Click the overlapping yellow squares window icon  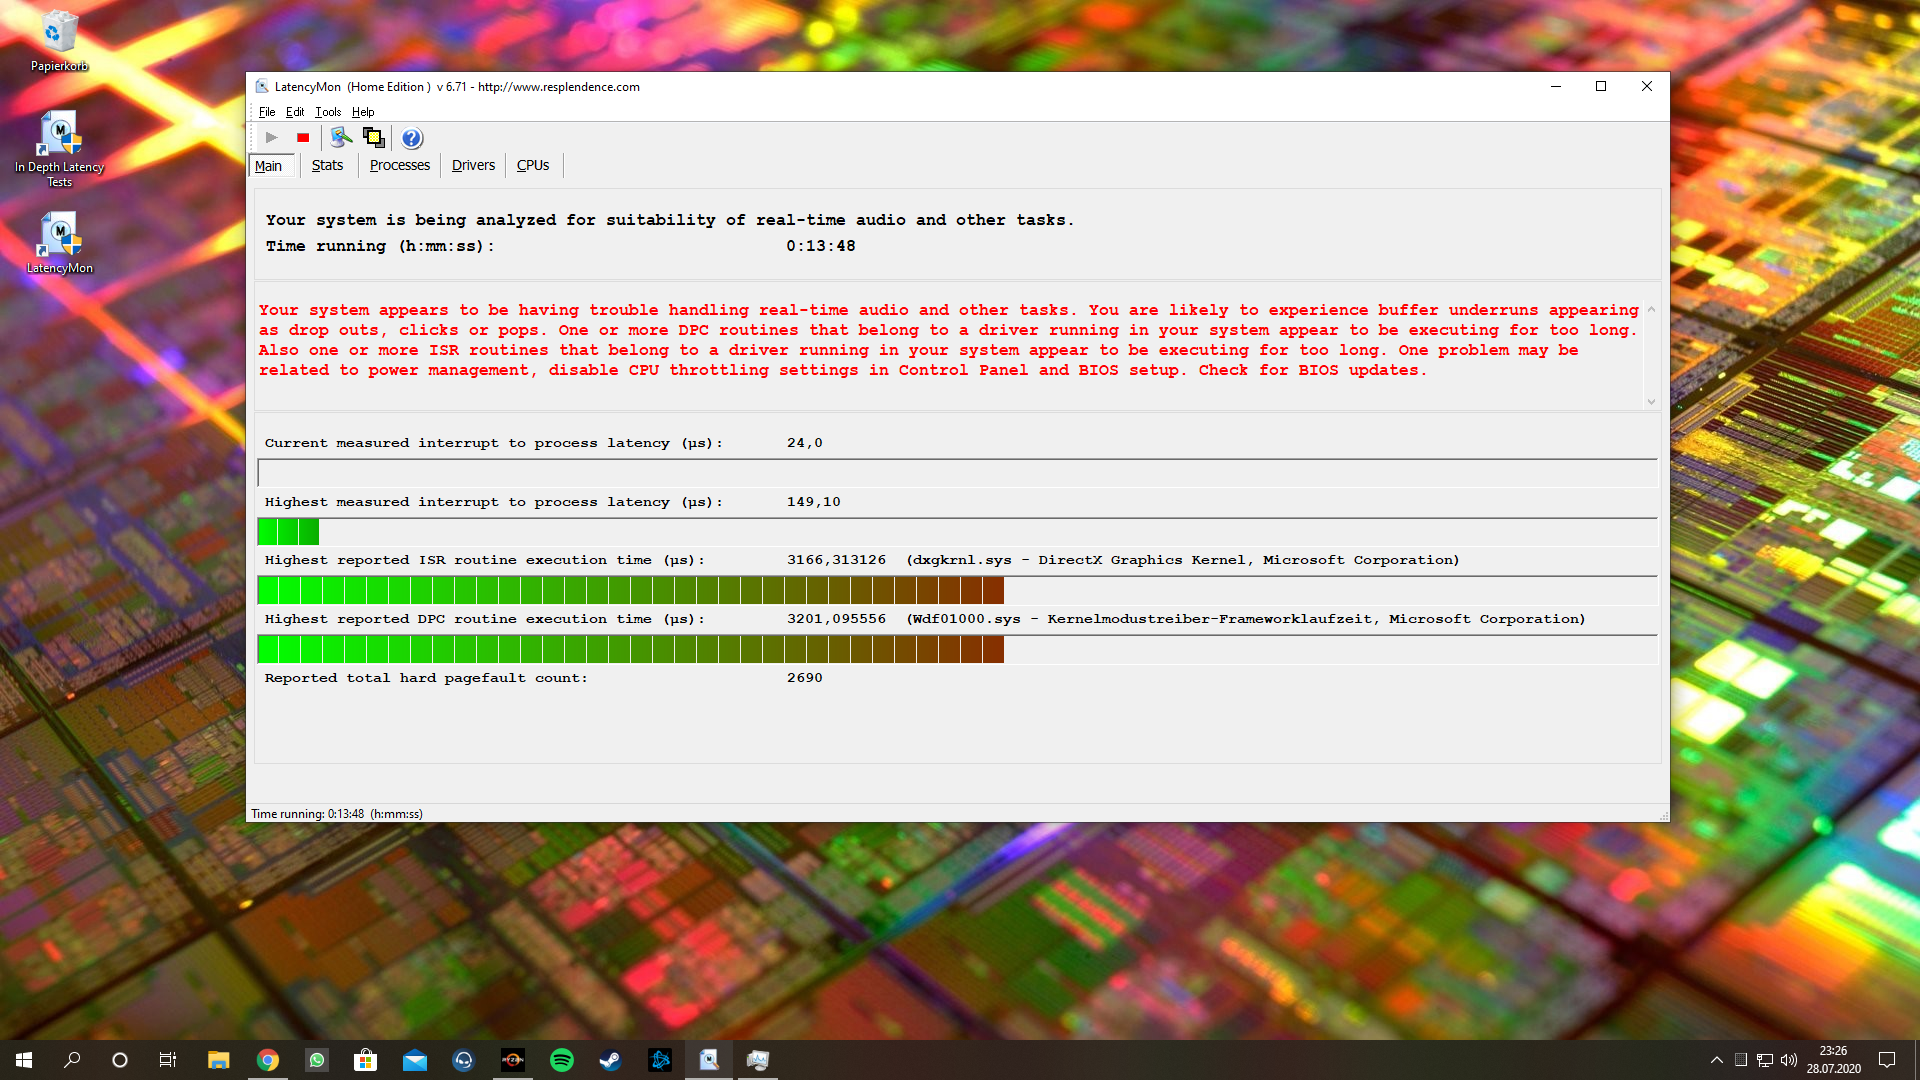point(374,138)
